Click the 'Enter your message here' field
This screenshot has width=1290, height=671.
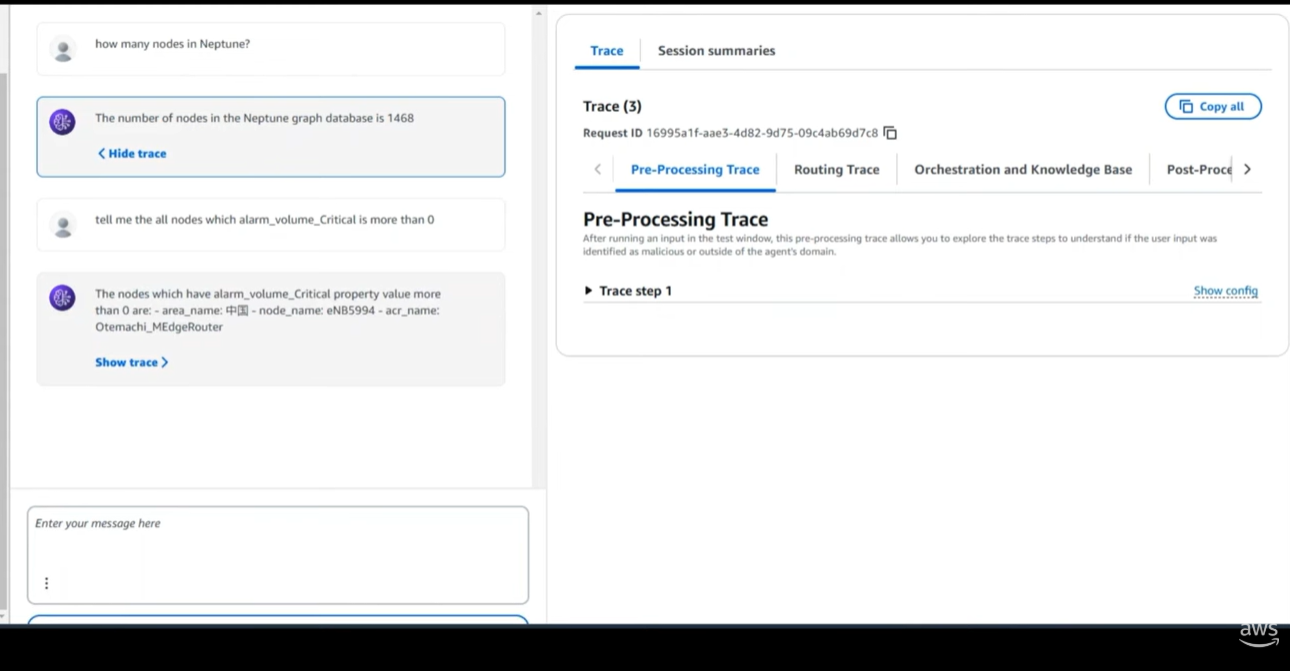click(x=278, y=554)
